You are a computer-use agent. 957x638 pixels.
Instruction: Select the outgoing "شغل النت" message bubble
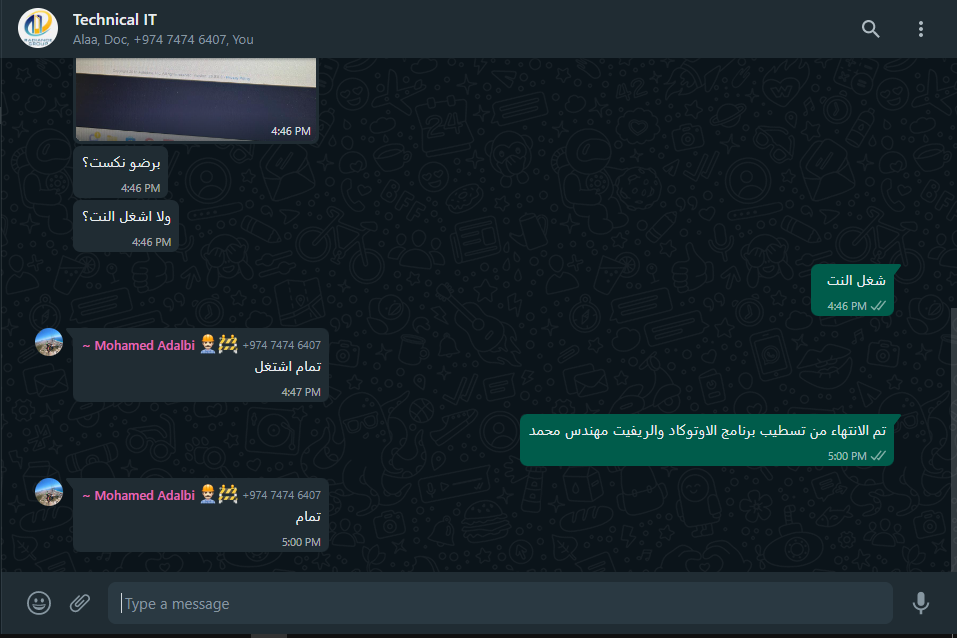click(853, 291)
